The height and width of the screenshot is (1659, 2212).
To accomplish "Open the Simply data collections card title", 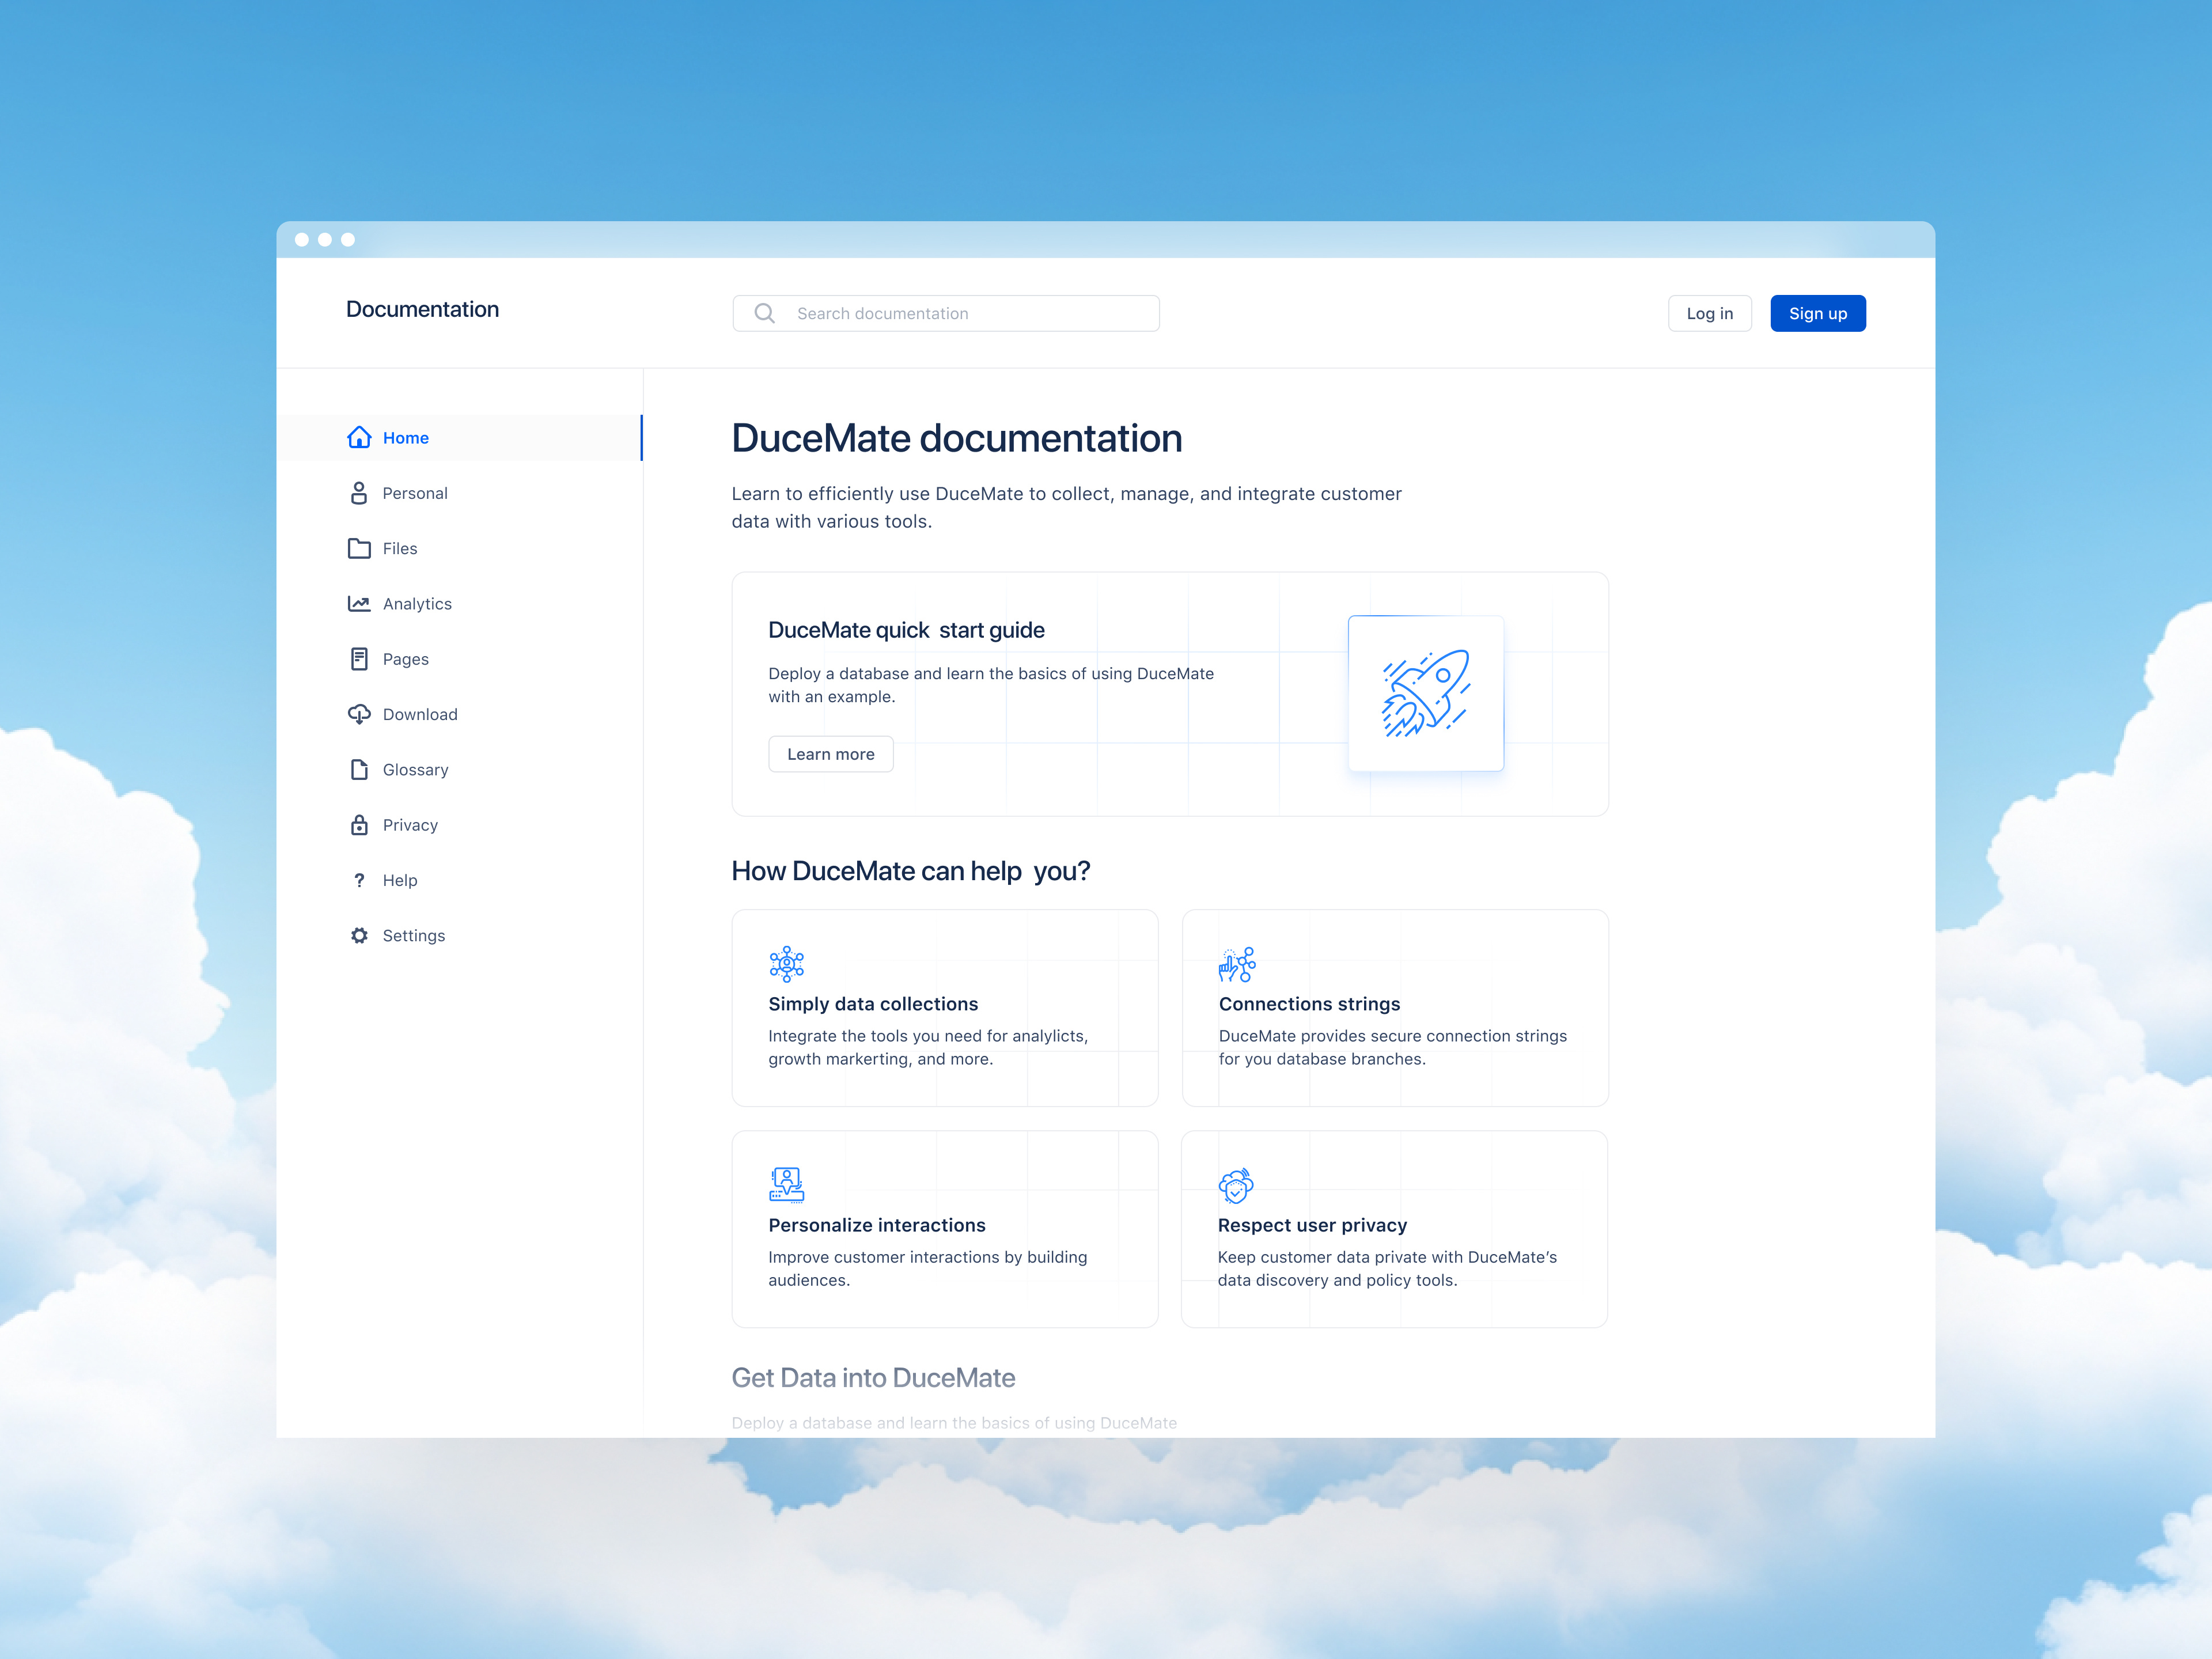I will point(873,1004).
